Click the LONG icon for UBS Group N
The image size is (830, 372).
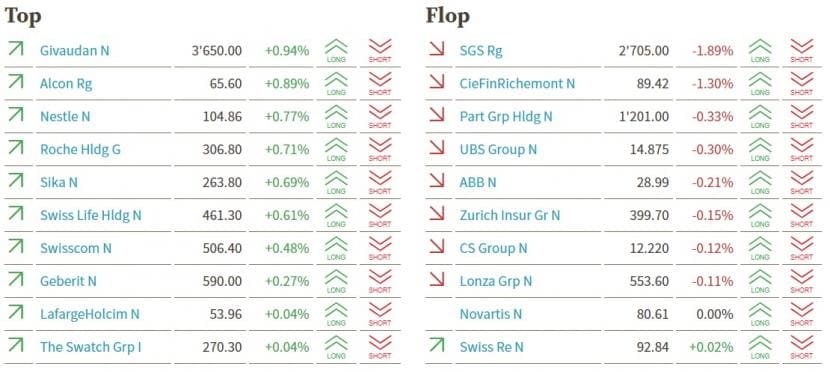pos(760,149)
